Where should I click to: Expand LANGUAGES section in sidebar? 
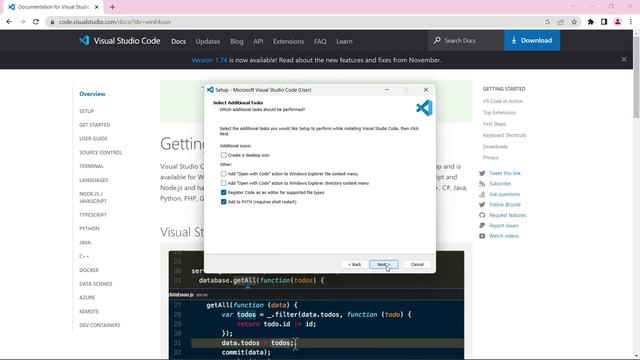click(94, 180)
